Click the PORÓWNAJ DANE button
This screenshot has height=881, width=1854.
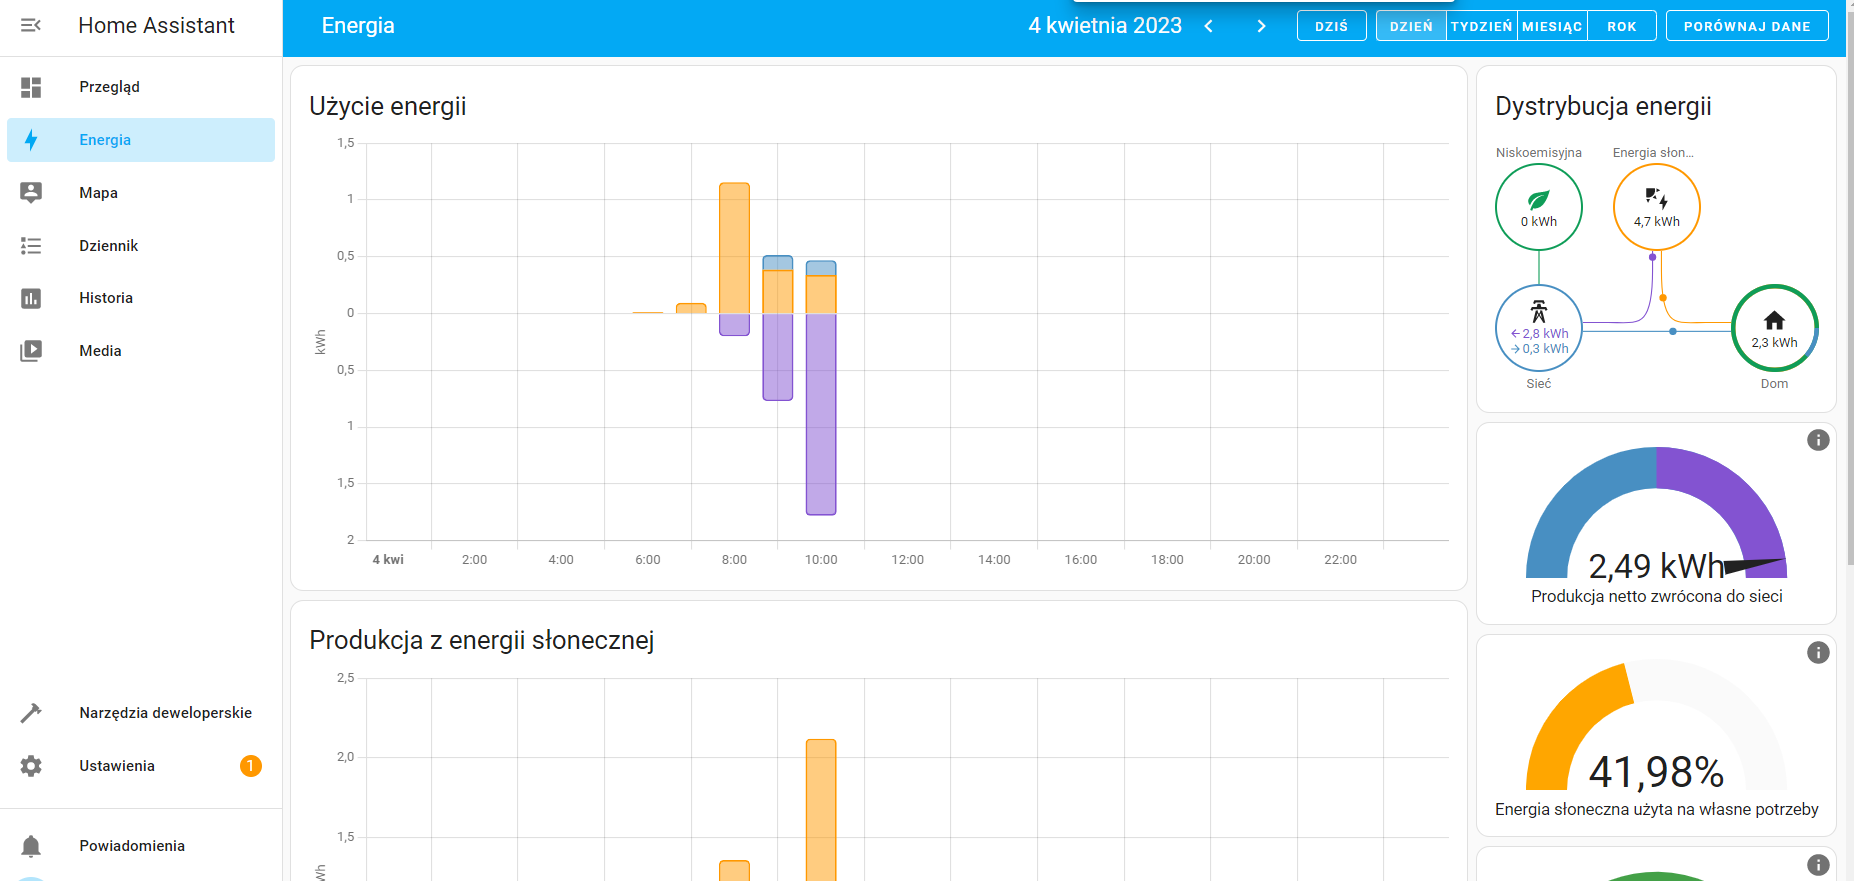[x=1747, y=26]
